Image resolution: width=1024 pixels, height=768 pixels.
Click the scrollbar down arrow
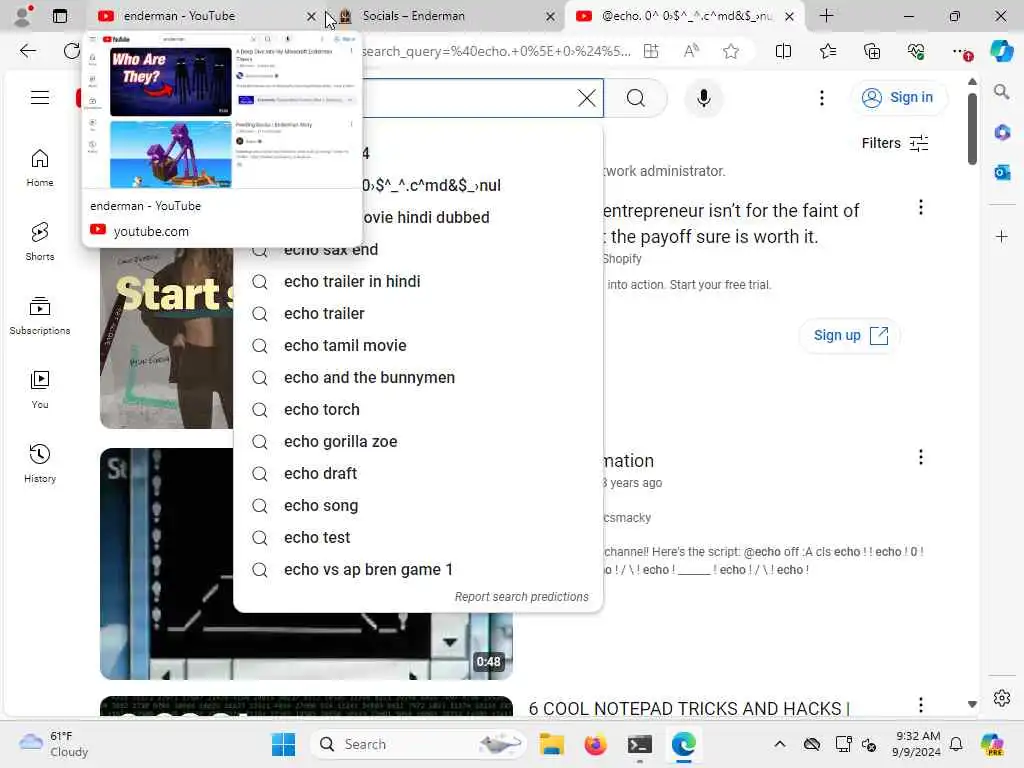(x=972, y=704)
